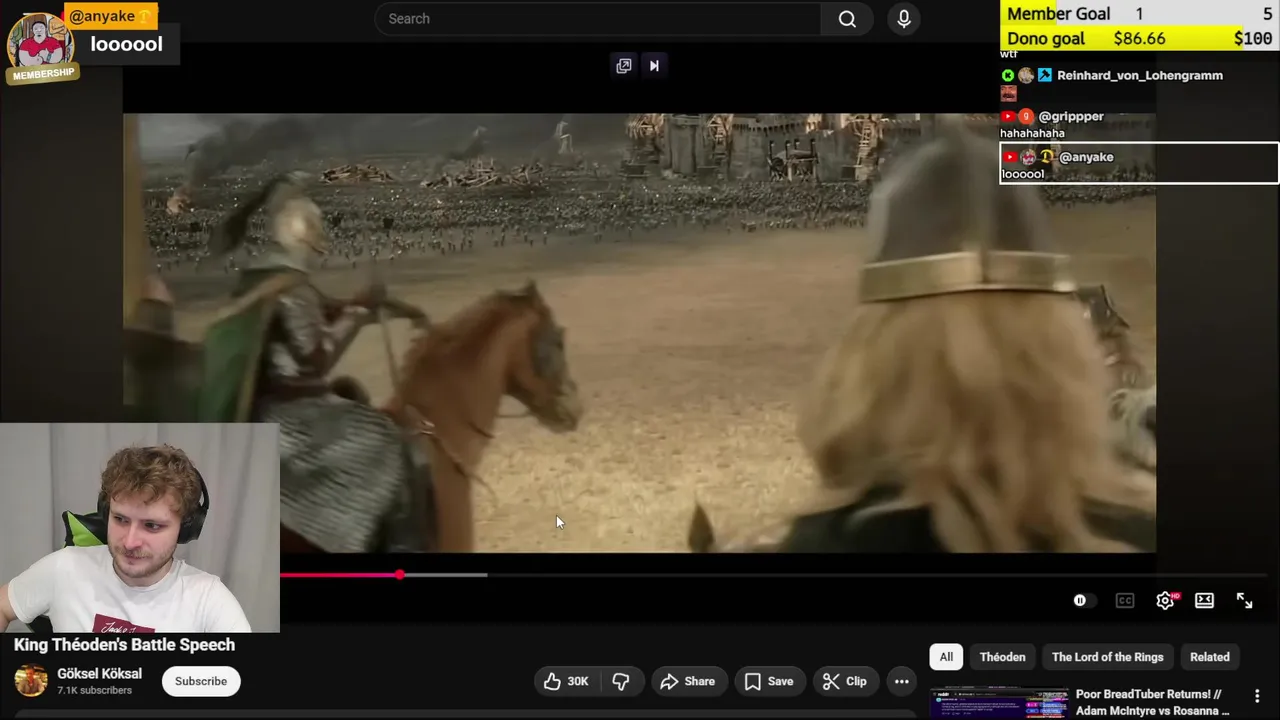Select The Lord of the Rings chip

coord(1107,657)
